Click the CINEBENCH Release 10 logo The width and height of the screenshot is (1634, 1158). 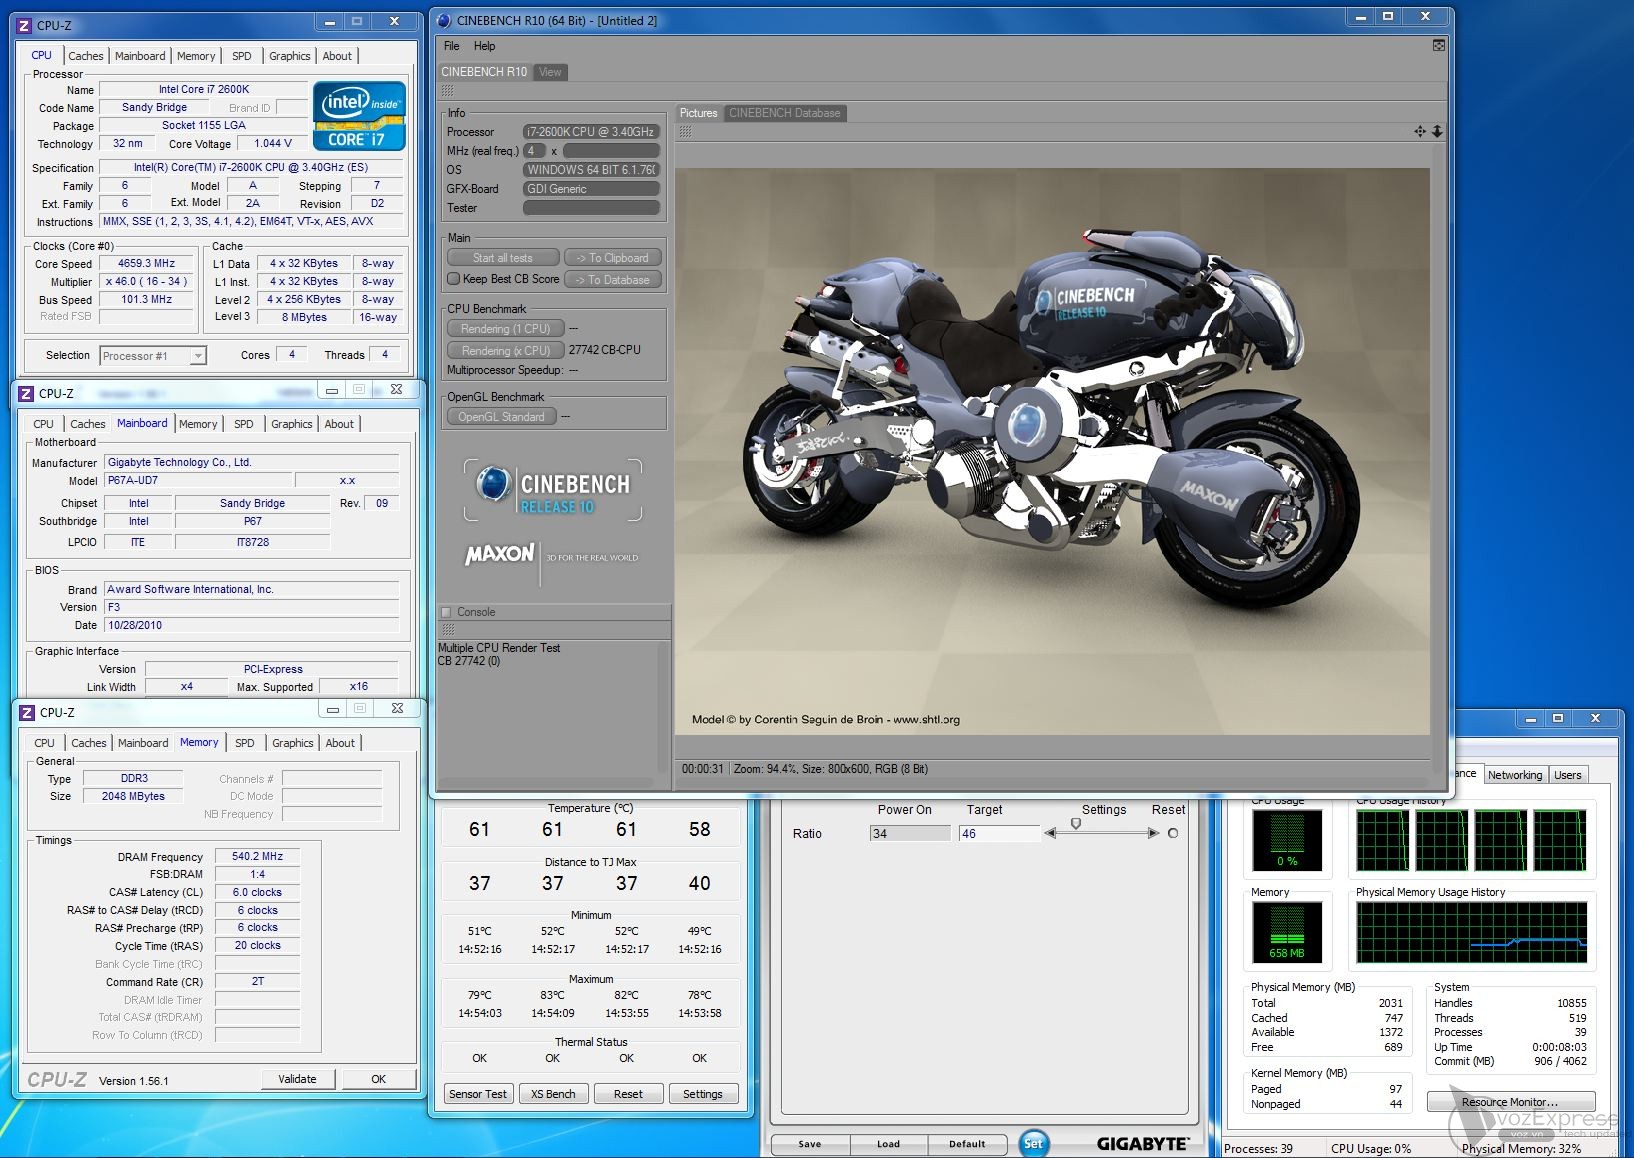[553, 490]
